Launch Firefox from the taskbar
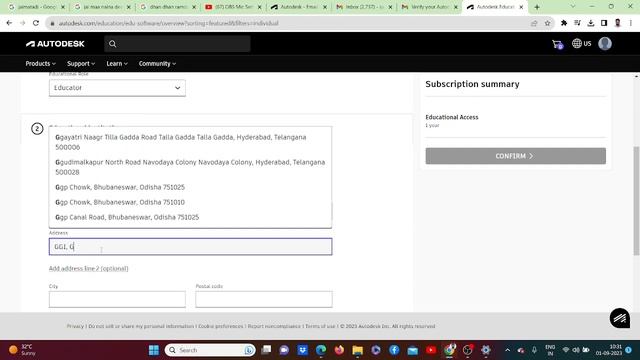 pos(339,350)
